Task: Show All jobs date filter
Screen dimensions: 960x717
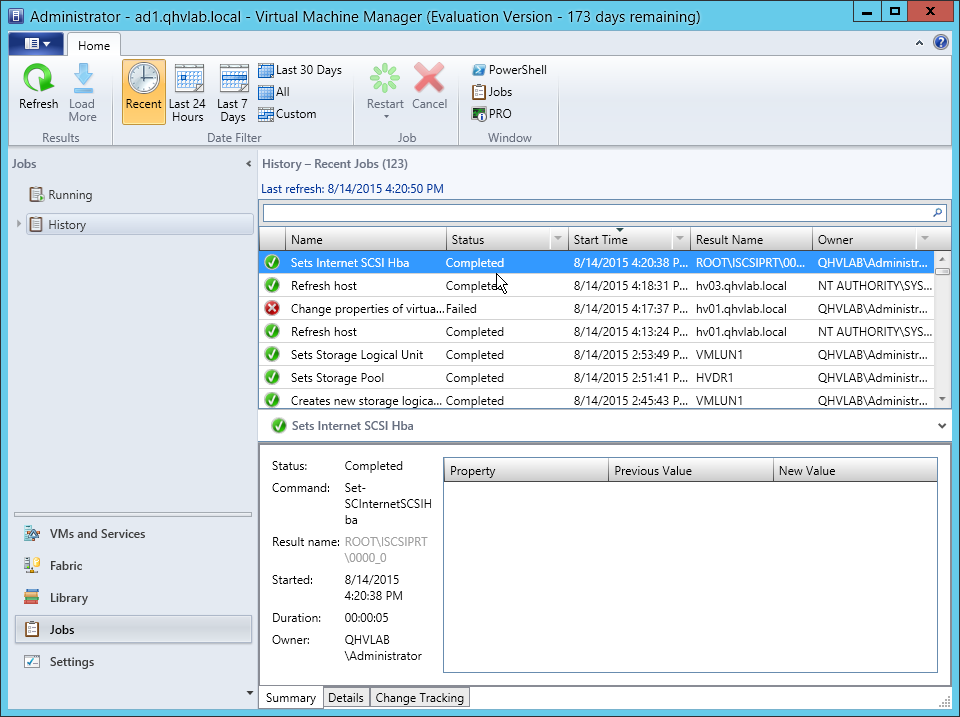Action: 274,92
